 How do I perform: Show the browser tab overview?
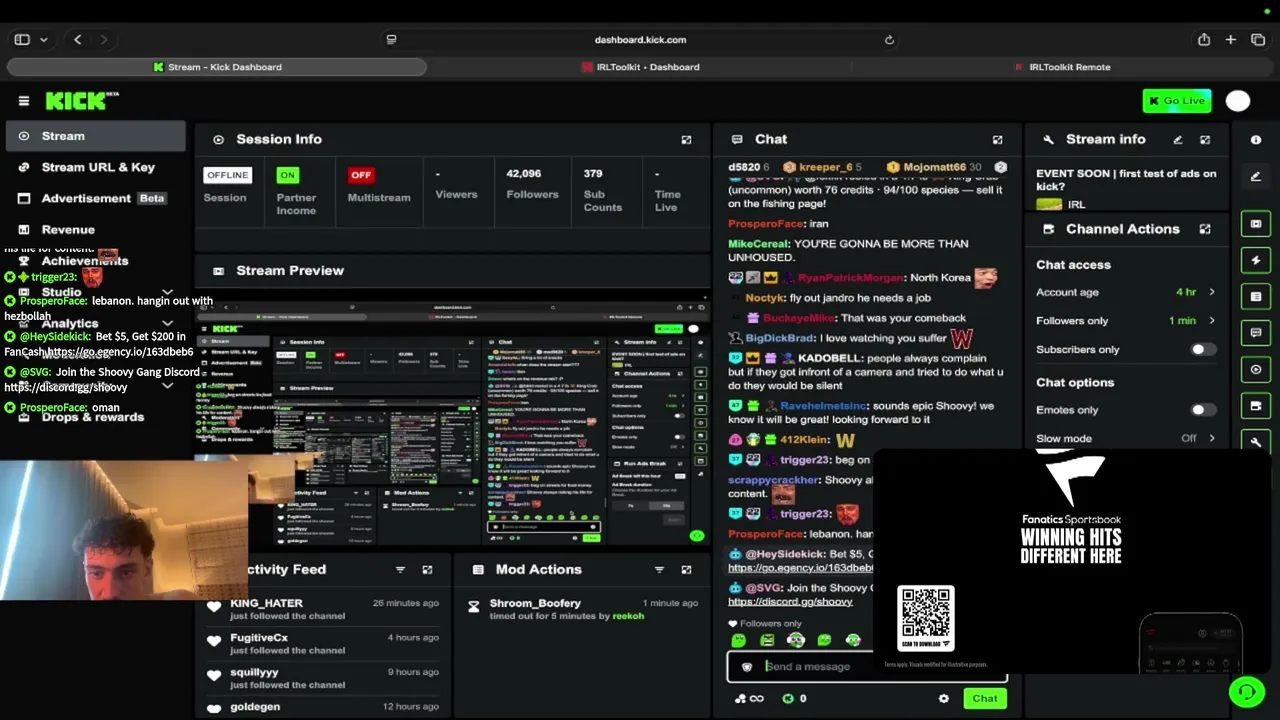click(x=1258, y=40)
